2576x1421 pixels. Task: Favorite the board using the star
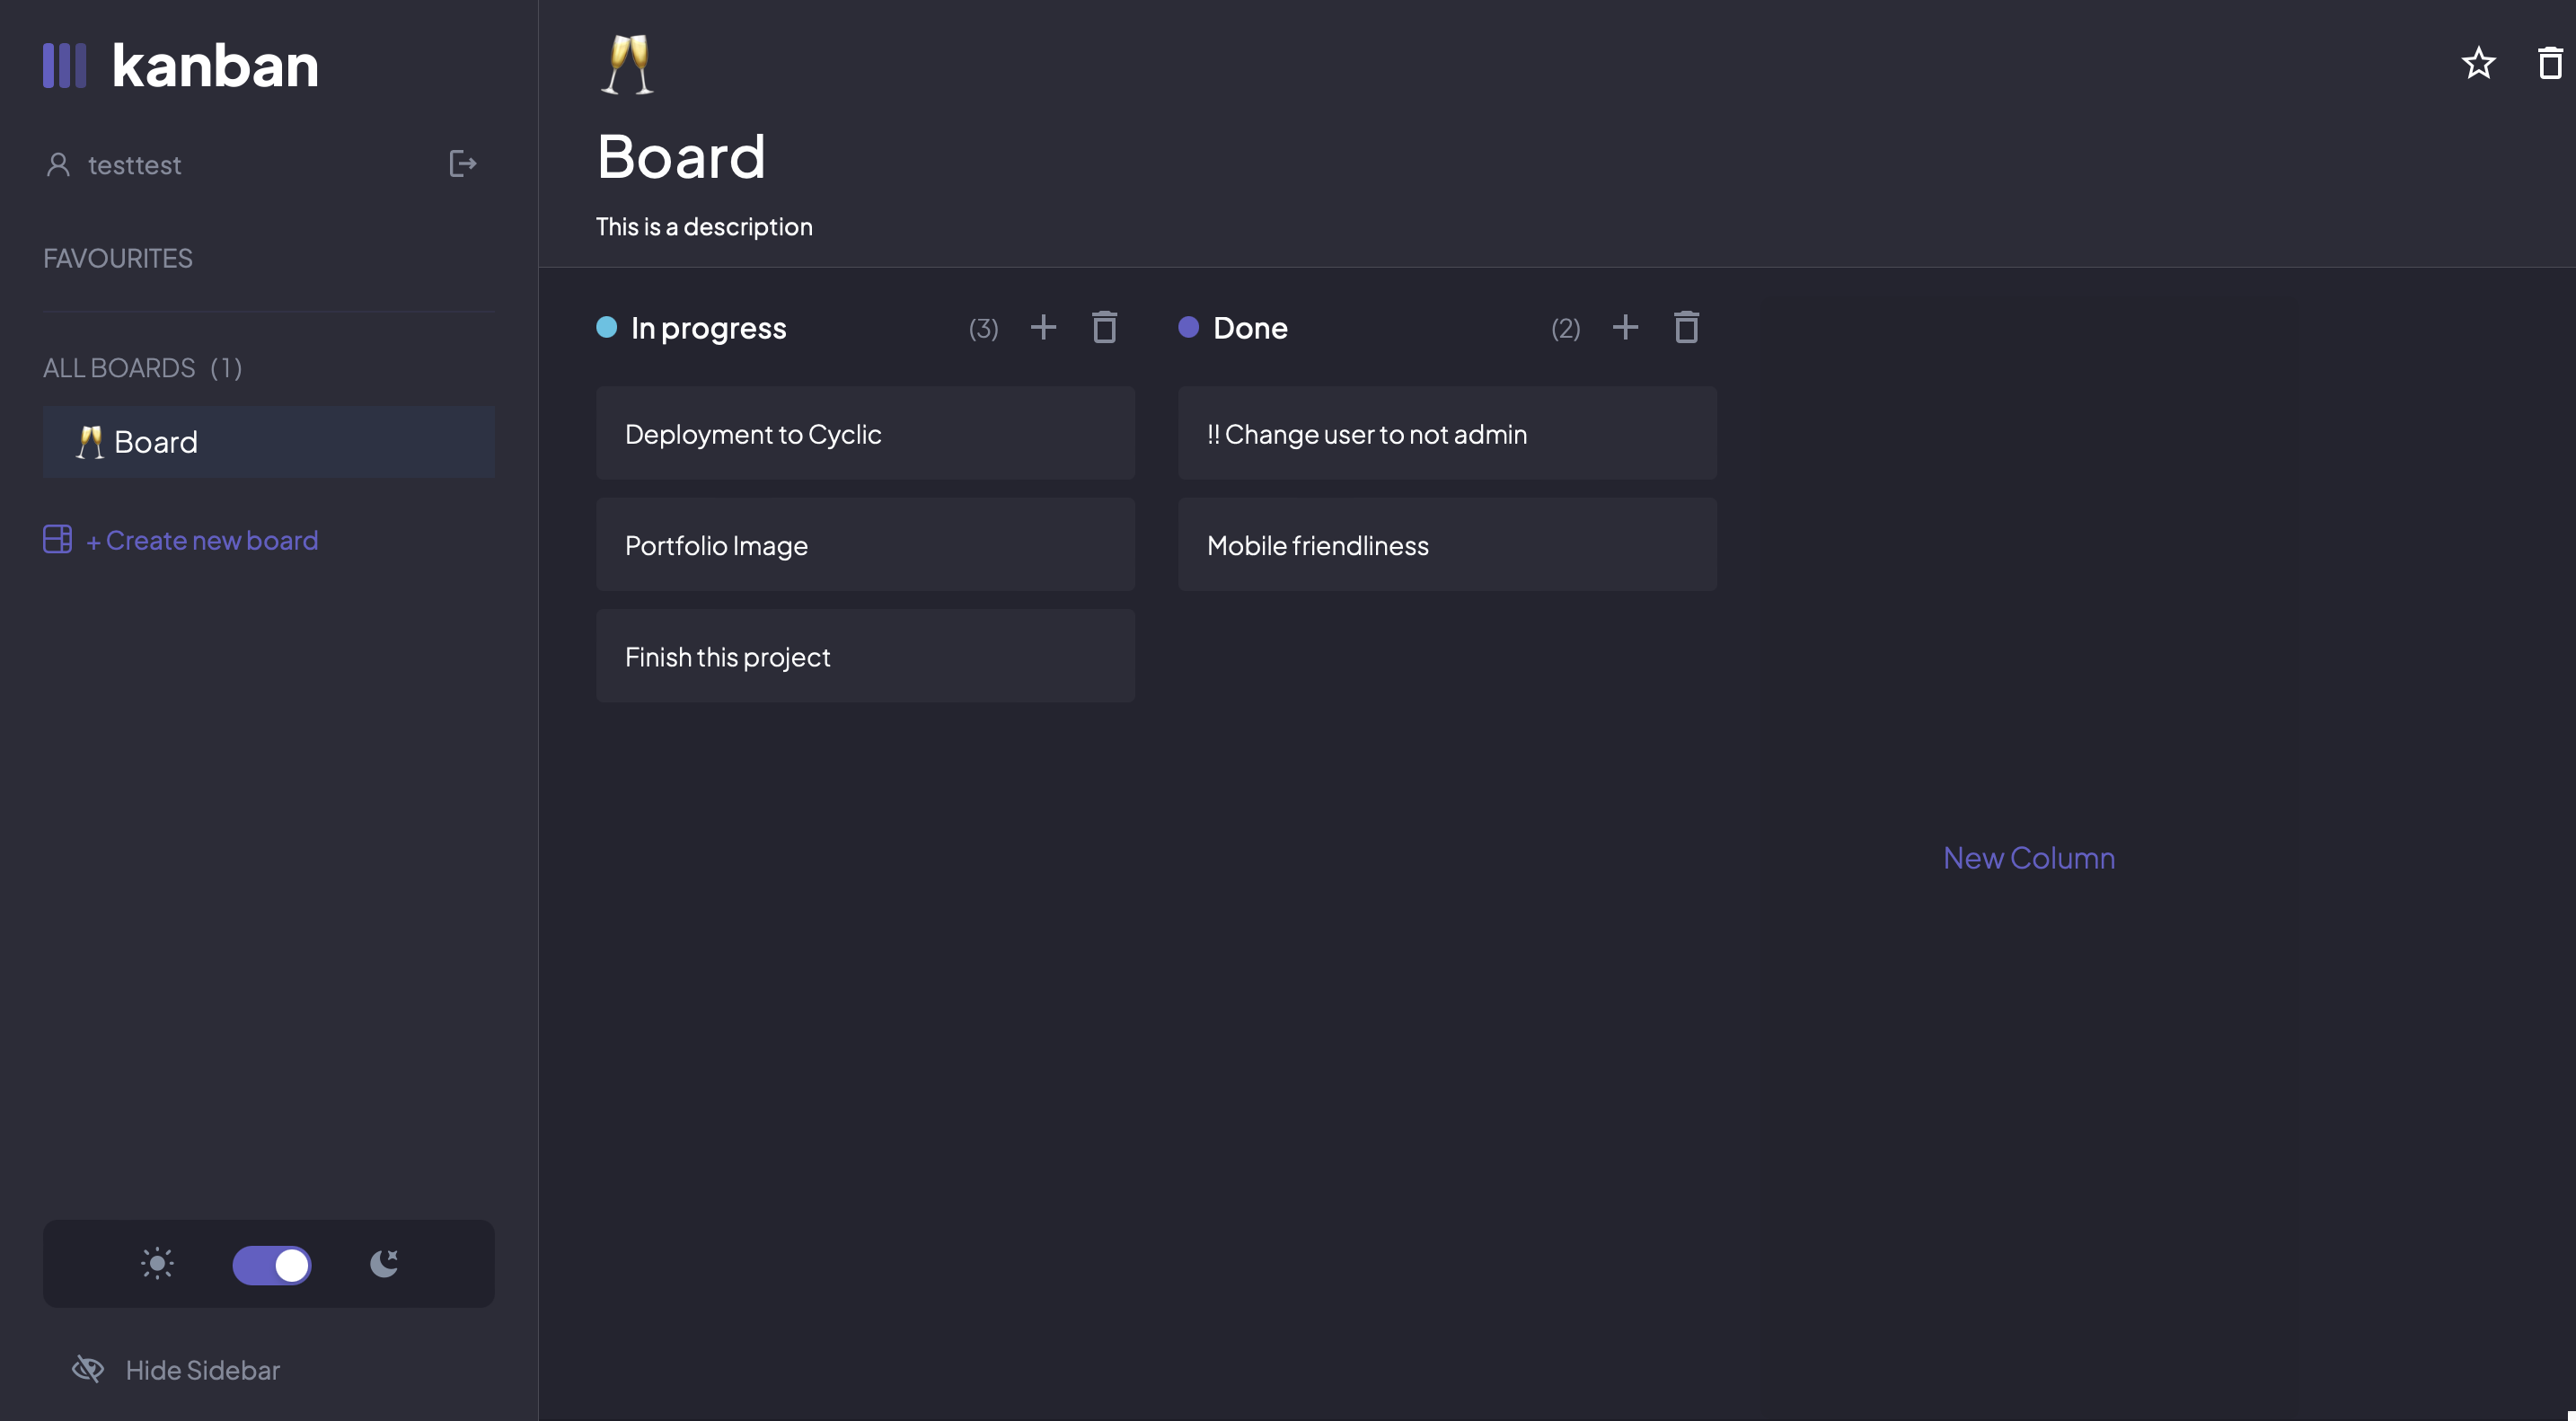coord(2477,62)
